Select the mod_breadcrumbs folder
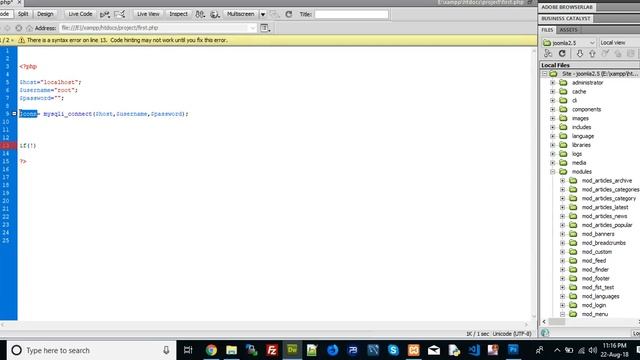Viewport: 640px width, 360px height. click(604, 243)
